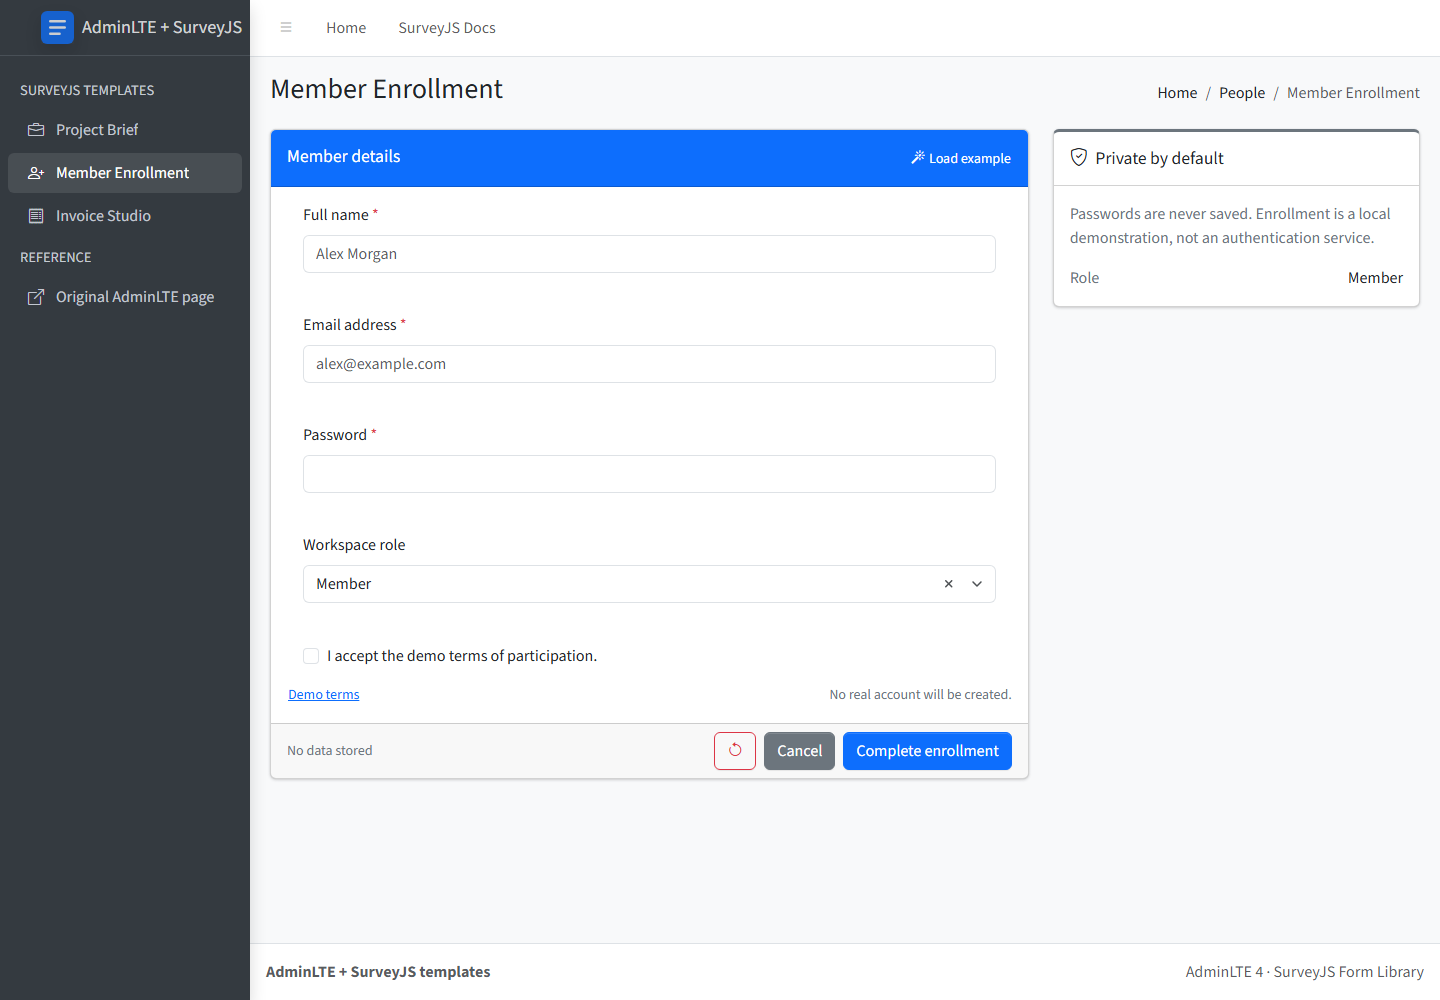Click the Load example text label
Image resolution: width=1440 pixels, height=1000 pixels.
[x=970, y=158]
